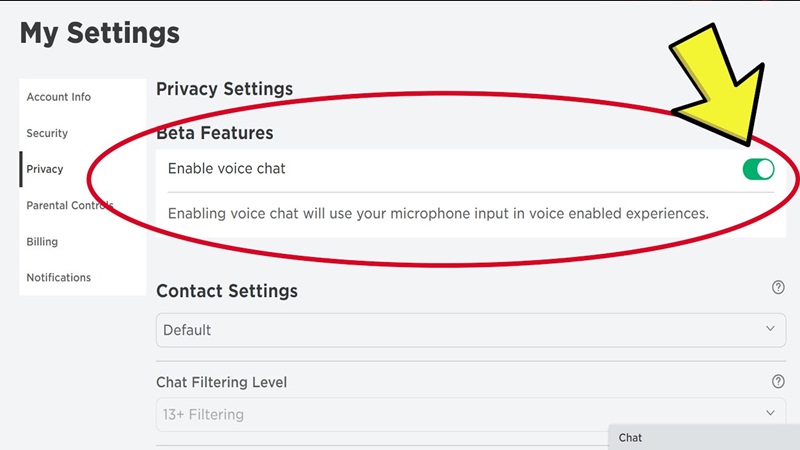Click the Beta Features heading

215,133
